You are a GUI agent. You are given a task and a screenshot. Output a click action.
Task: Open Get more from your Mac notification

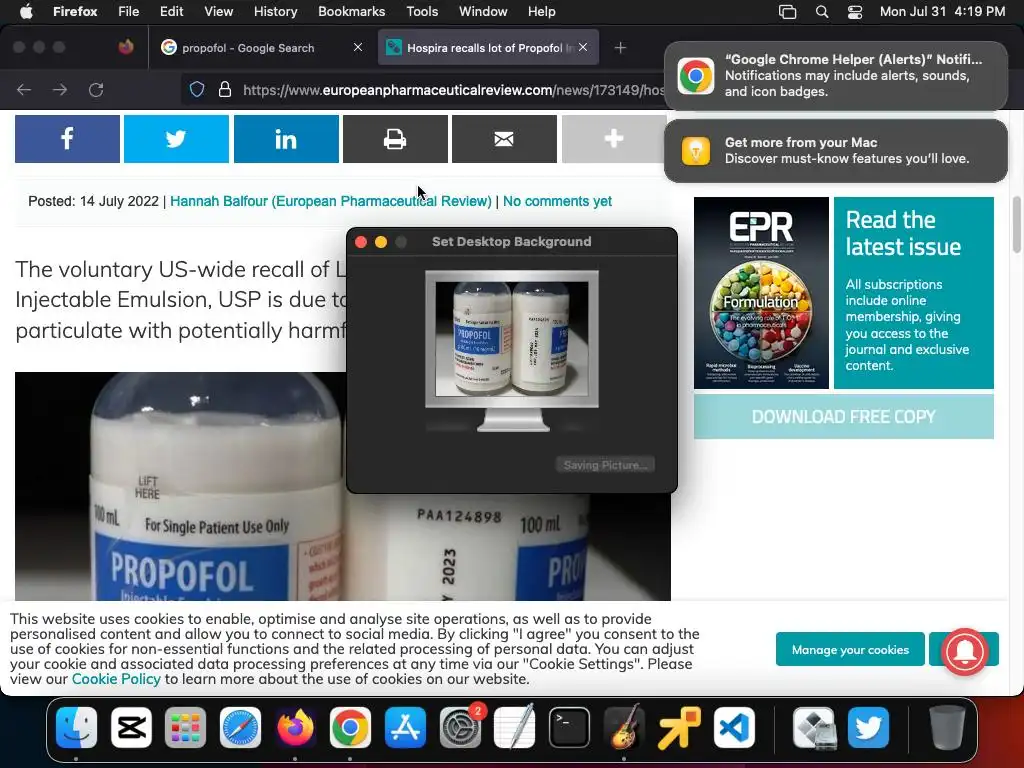[x=836, y=150]
